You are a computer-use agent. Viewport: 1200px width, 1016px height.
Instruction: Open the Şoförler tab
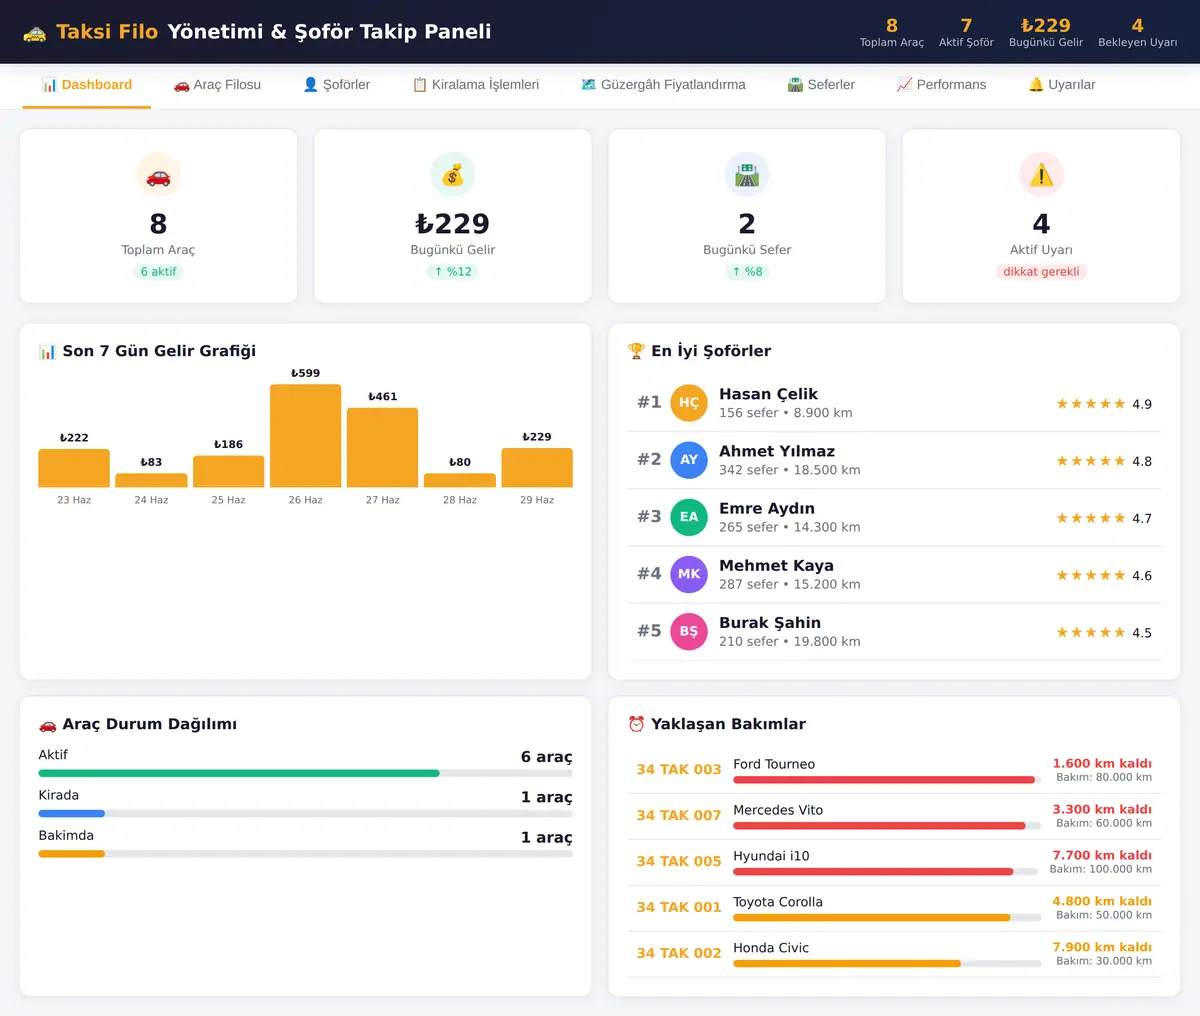click(x=336, y=85)
